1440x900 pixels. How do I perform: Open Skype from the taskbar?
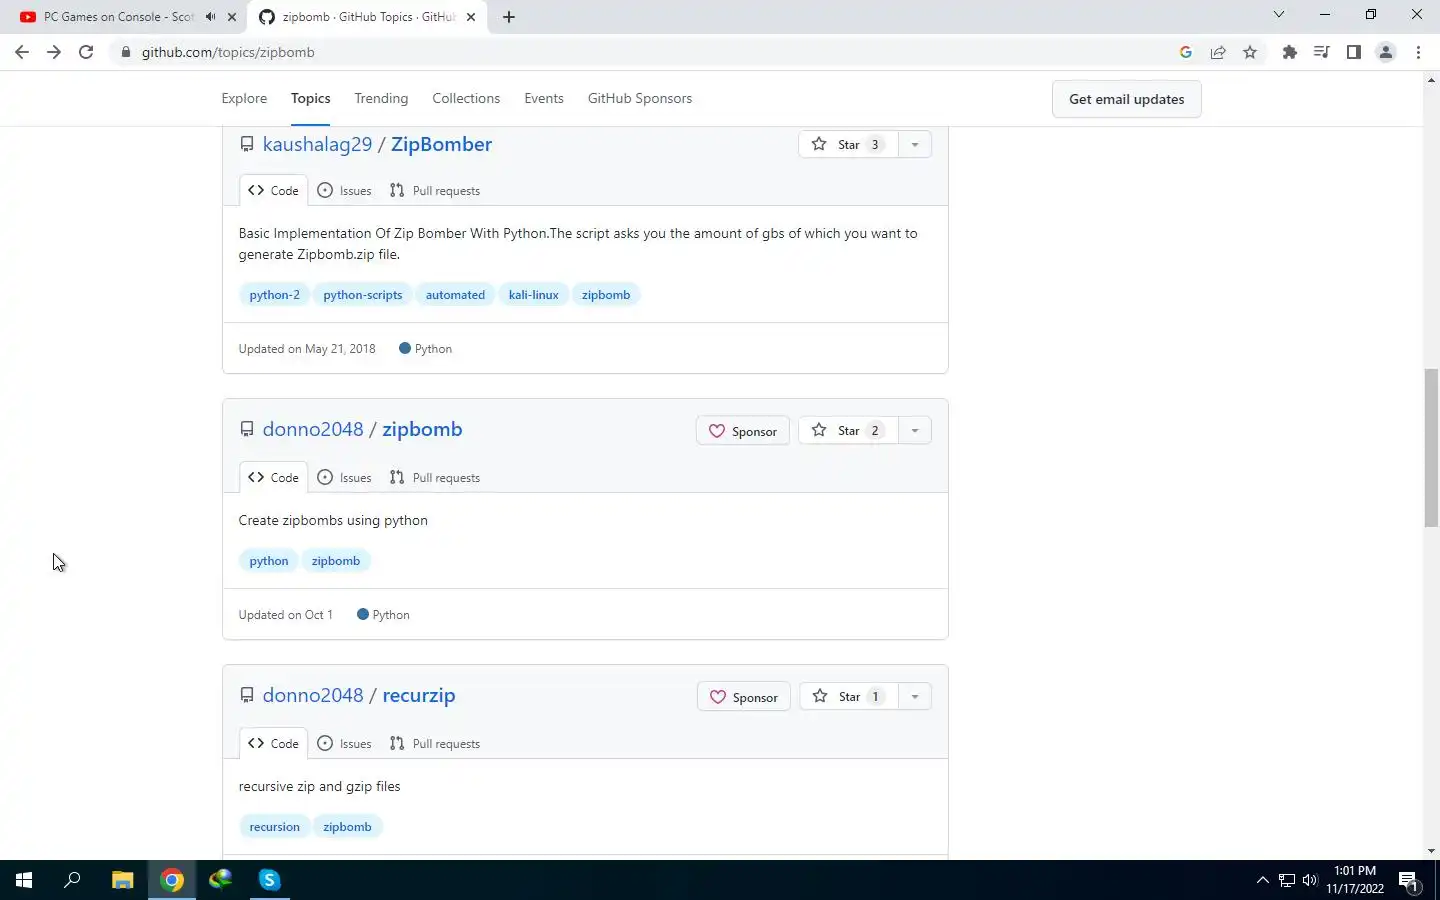pos(269,880)
